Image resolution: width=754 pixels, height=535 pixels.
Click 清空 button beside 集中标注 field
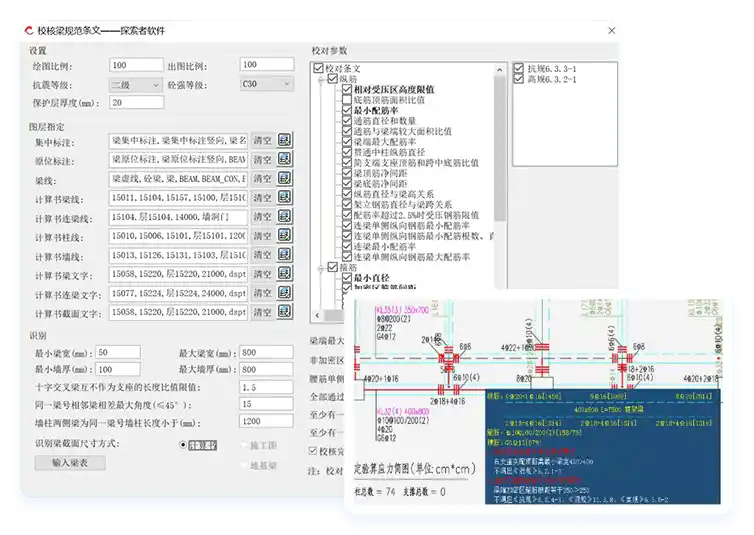coord(262,140)
